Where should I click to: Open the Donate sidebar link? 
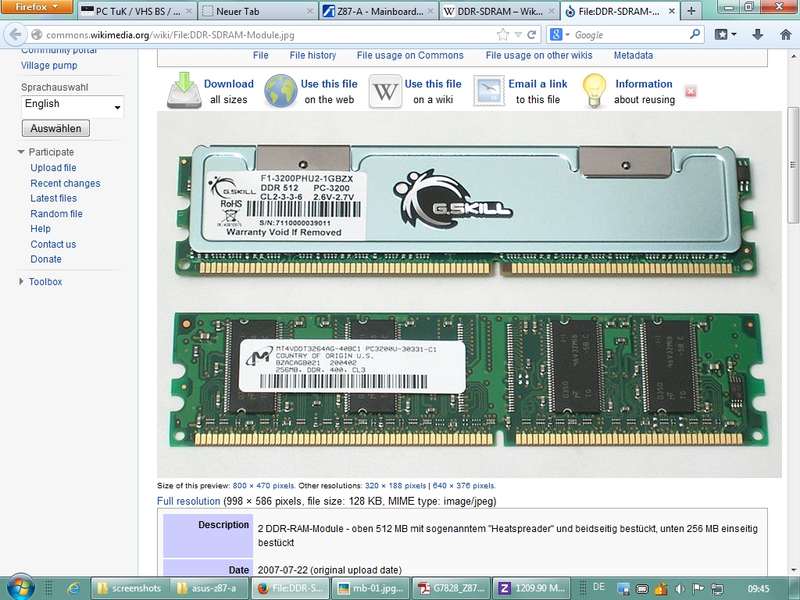pos(46,259)
